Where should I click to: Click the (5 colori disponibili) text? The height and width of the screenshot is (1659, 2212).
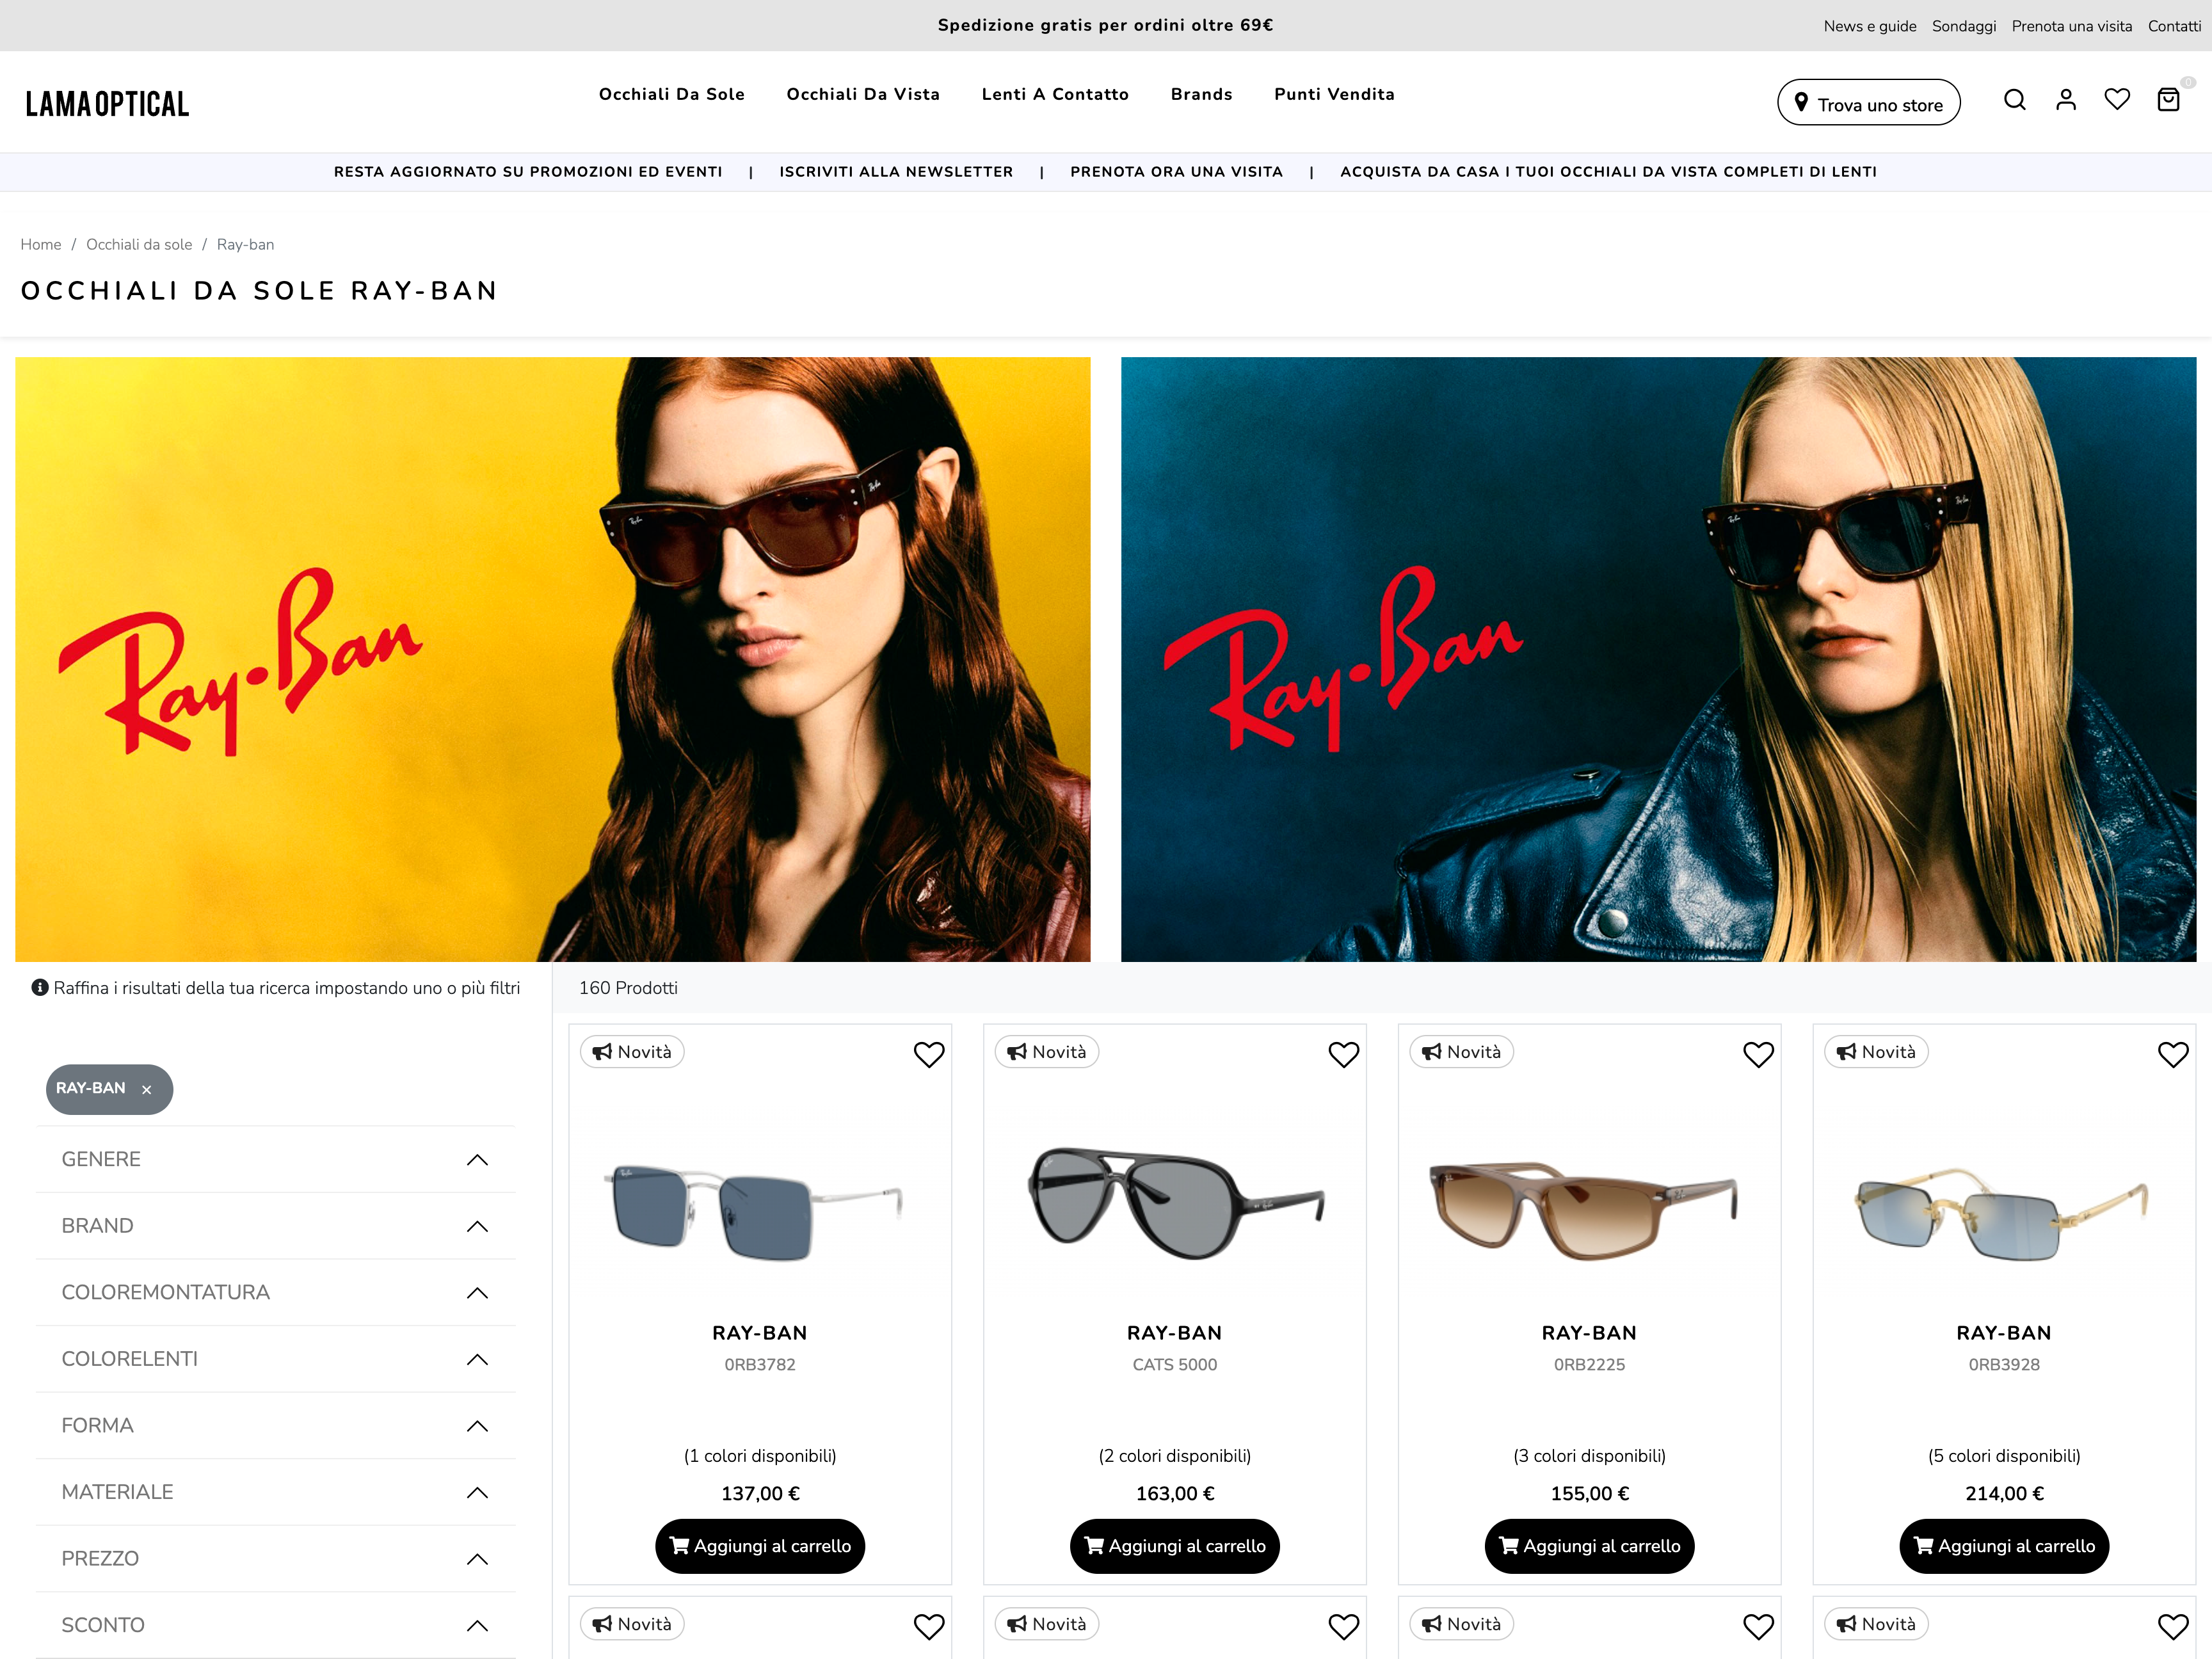[x=2004, y=1456]
